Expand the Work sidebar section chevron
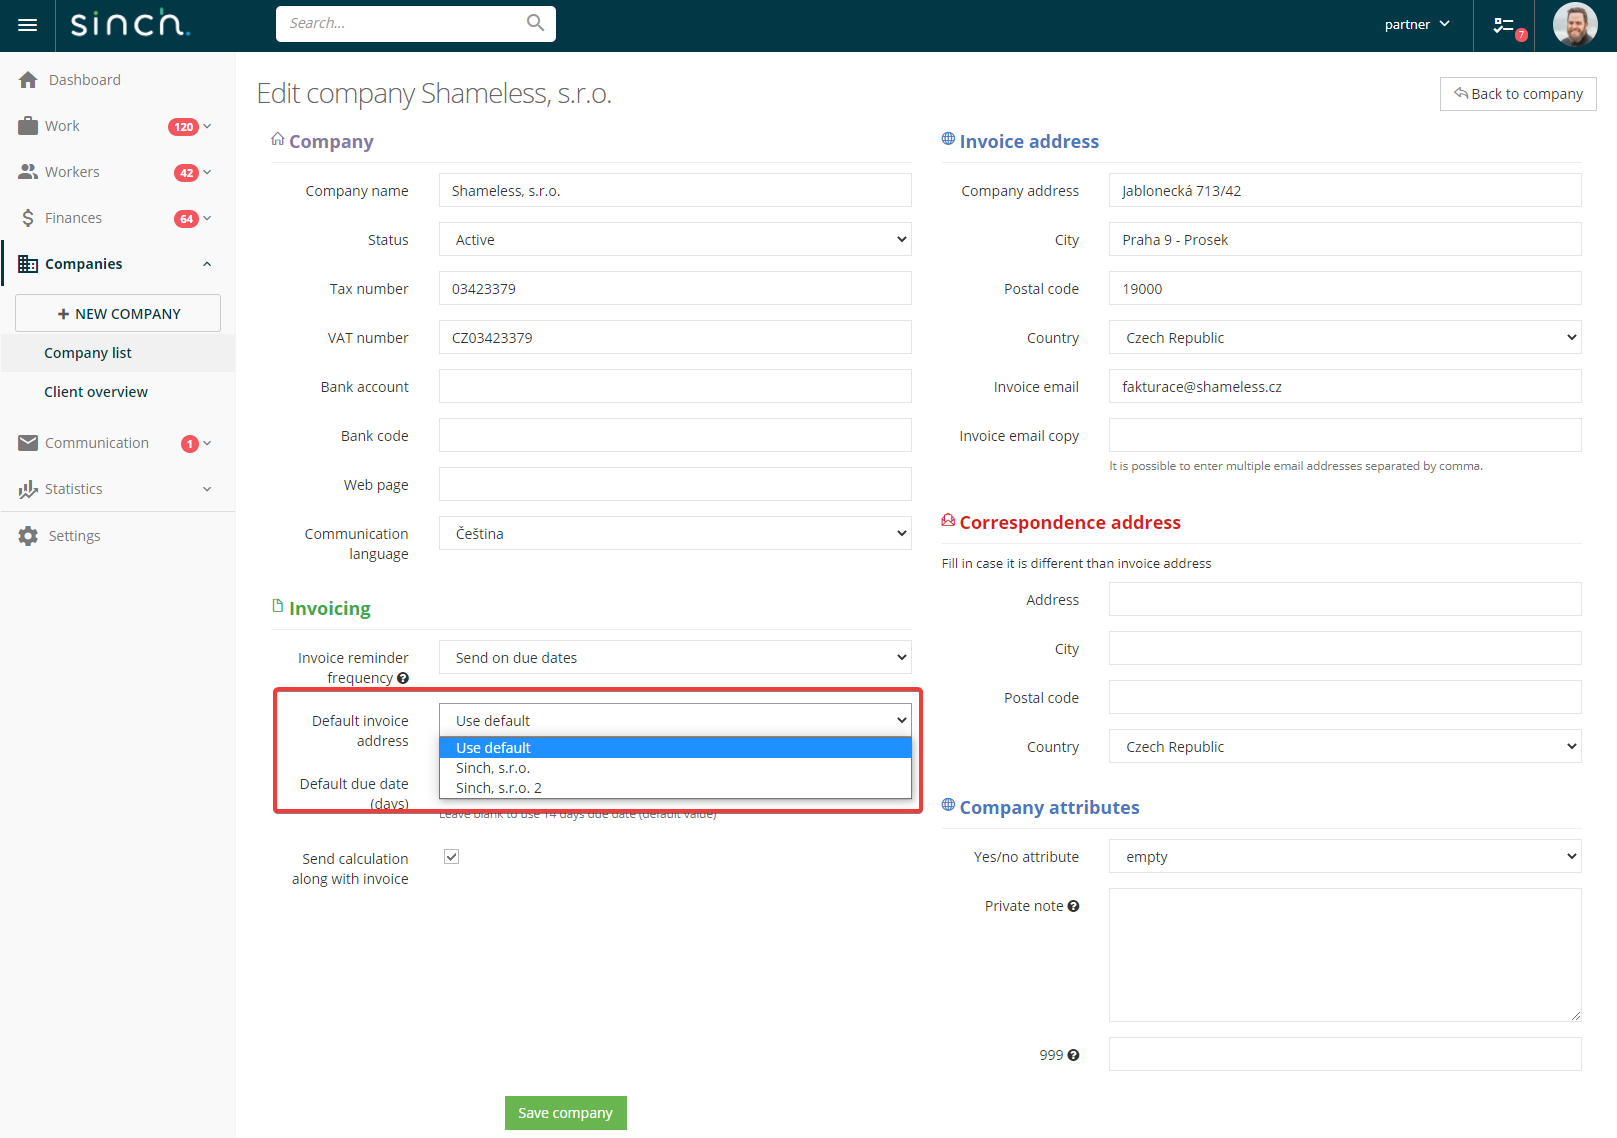The image size is (1617, 1138). [207, 126]
